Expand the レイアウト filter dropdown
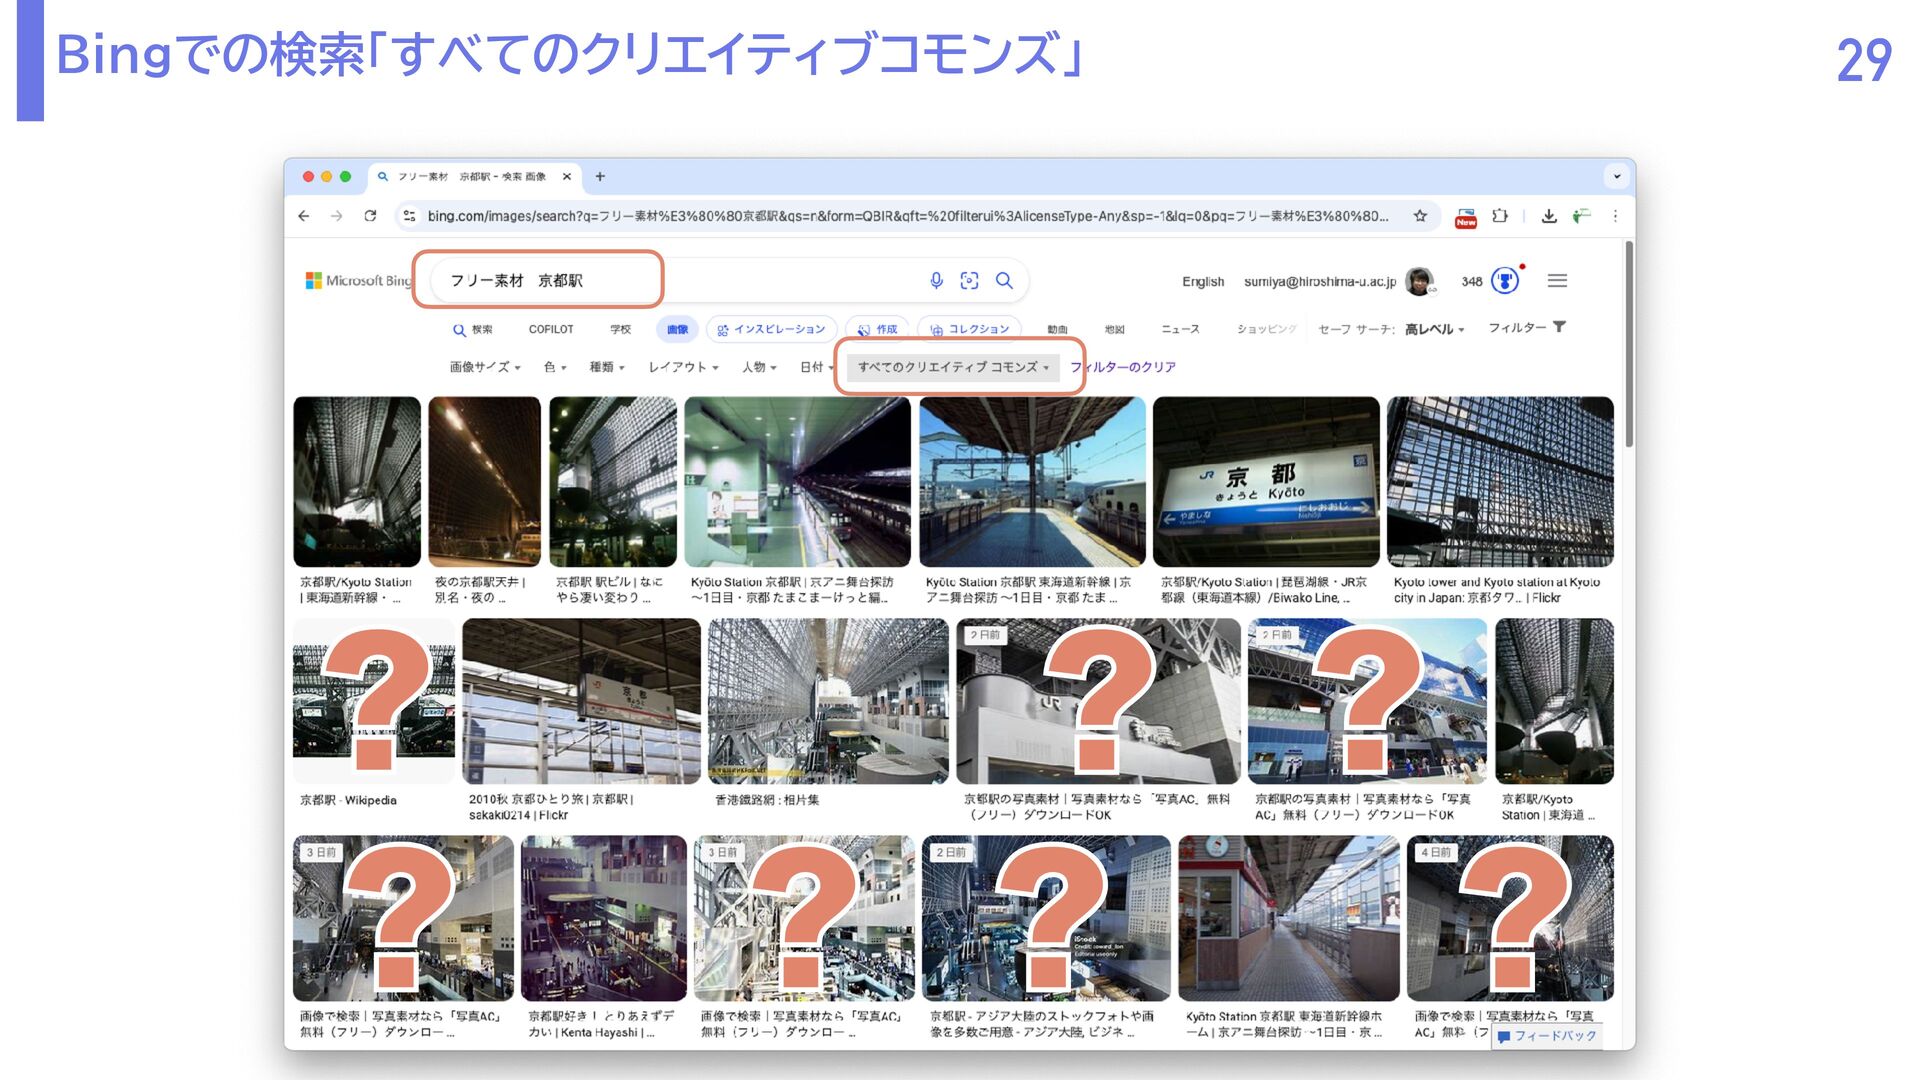Screen dimensions: 1920x1080 (x=683, y=367)
